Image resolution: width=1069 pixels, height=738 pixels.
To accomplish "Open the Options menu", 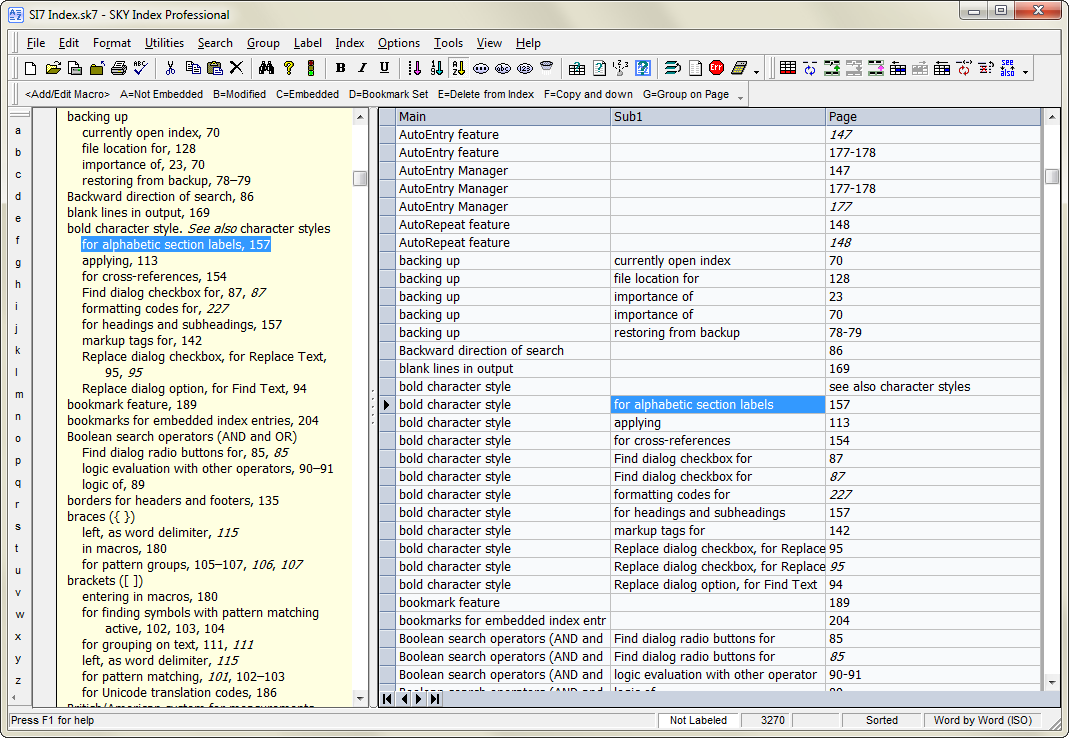I will click(399, 43).
